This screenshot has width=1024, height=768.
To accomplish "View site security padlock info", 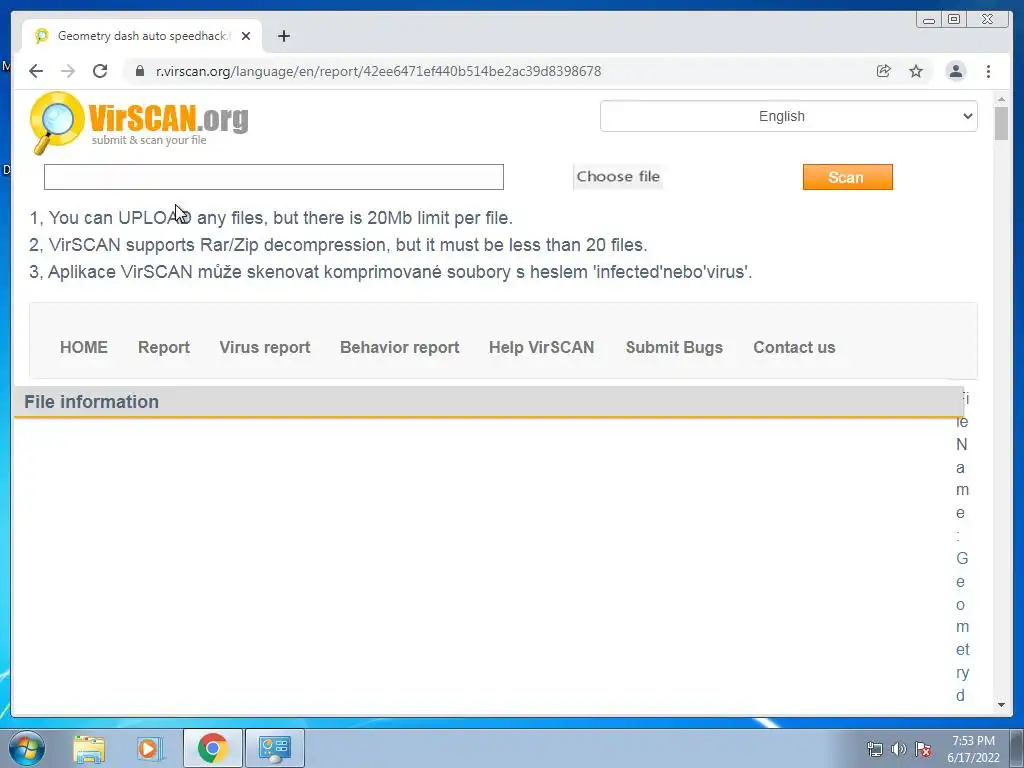I will click(x=140, y=71).
